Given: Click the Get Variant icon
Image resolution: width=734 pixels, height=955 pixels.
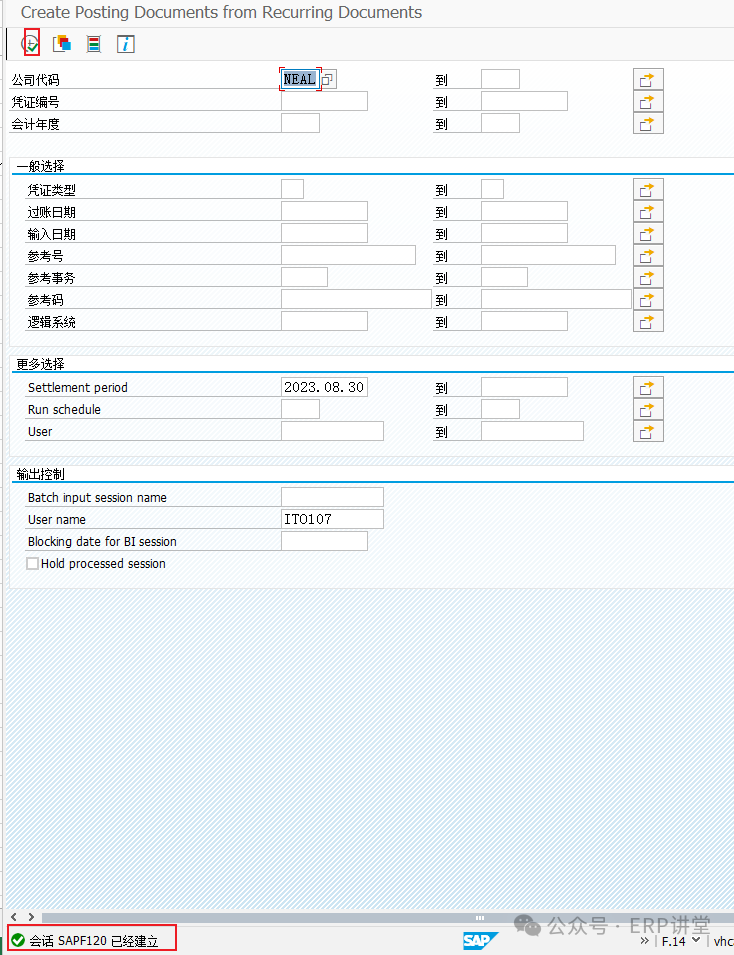Looking at the screenshot, I should tap(62, 43).
